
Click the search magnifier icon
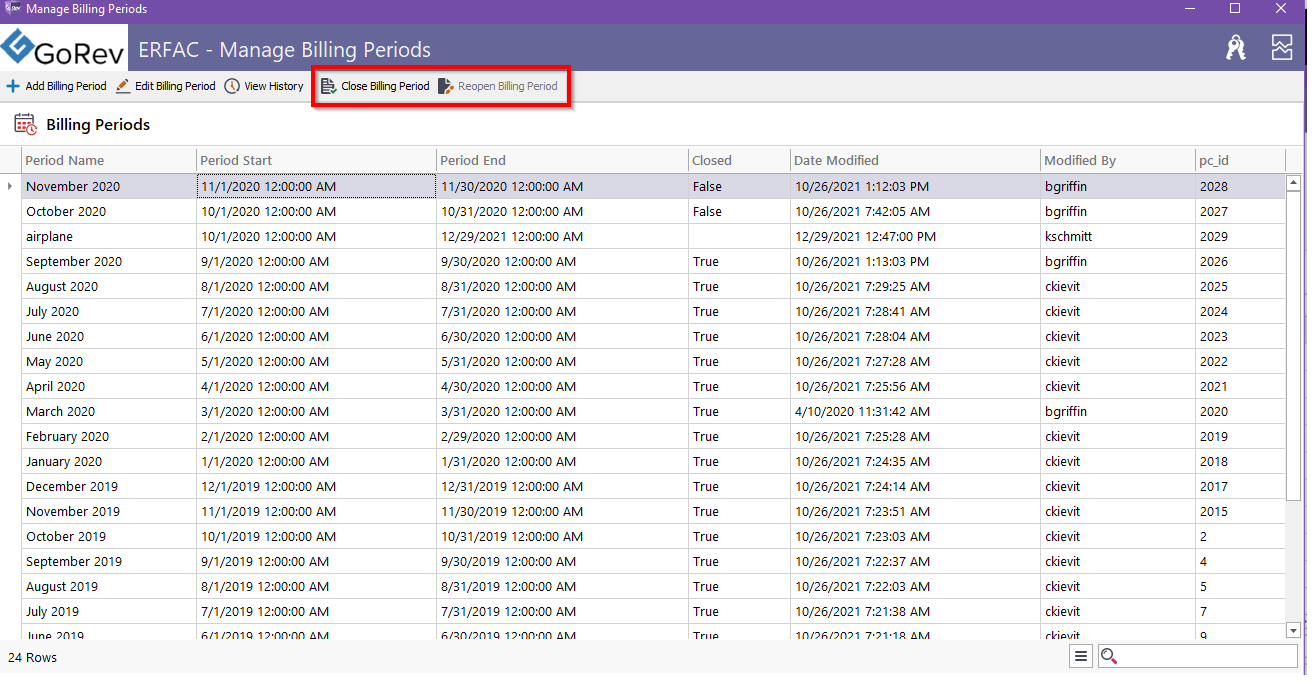1108,656
